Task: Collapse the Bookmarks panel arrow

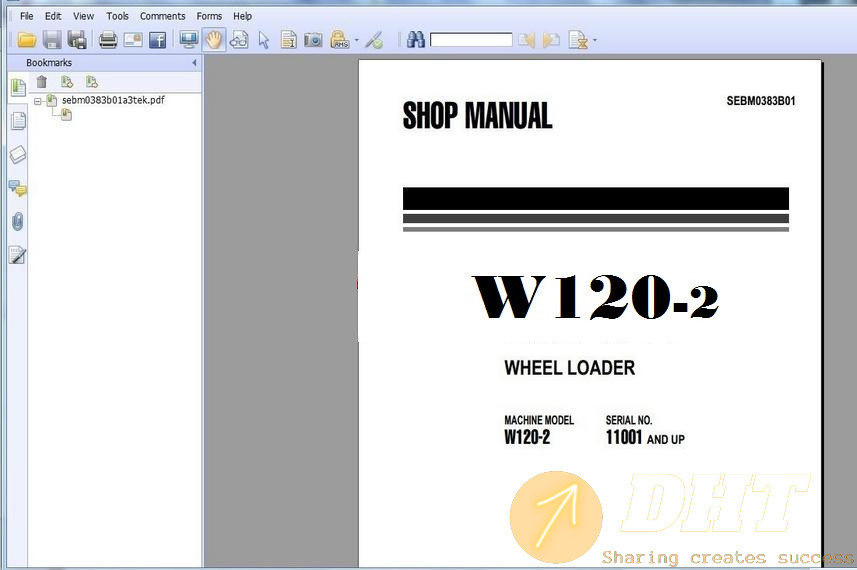Action: (x=194, y=63)
